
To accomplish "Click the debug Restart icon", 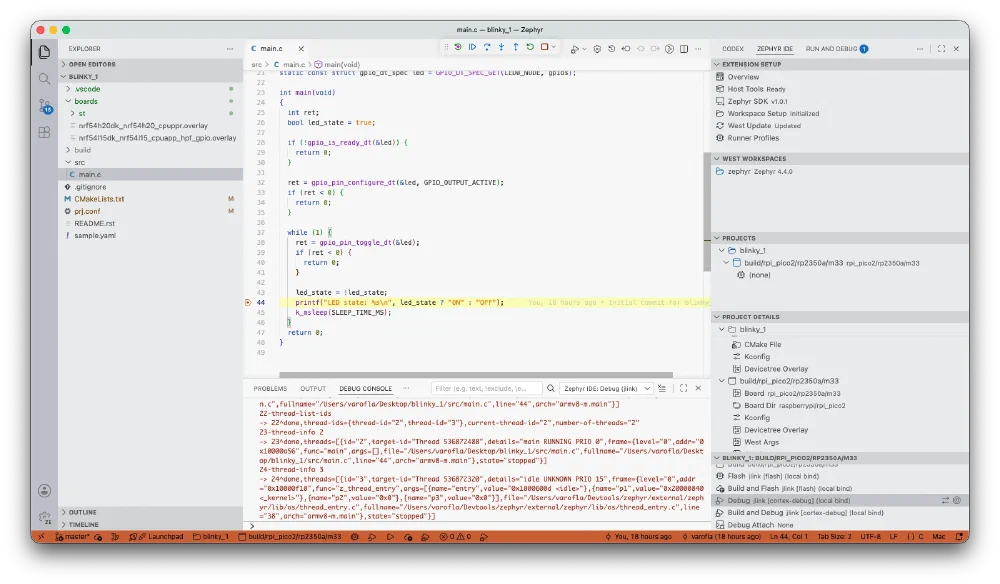I will pos(530,47).
